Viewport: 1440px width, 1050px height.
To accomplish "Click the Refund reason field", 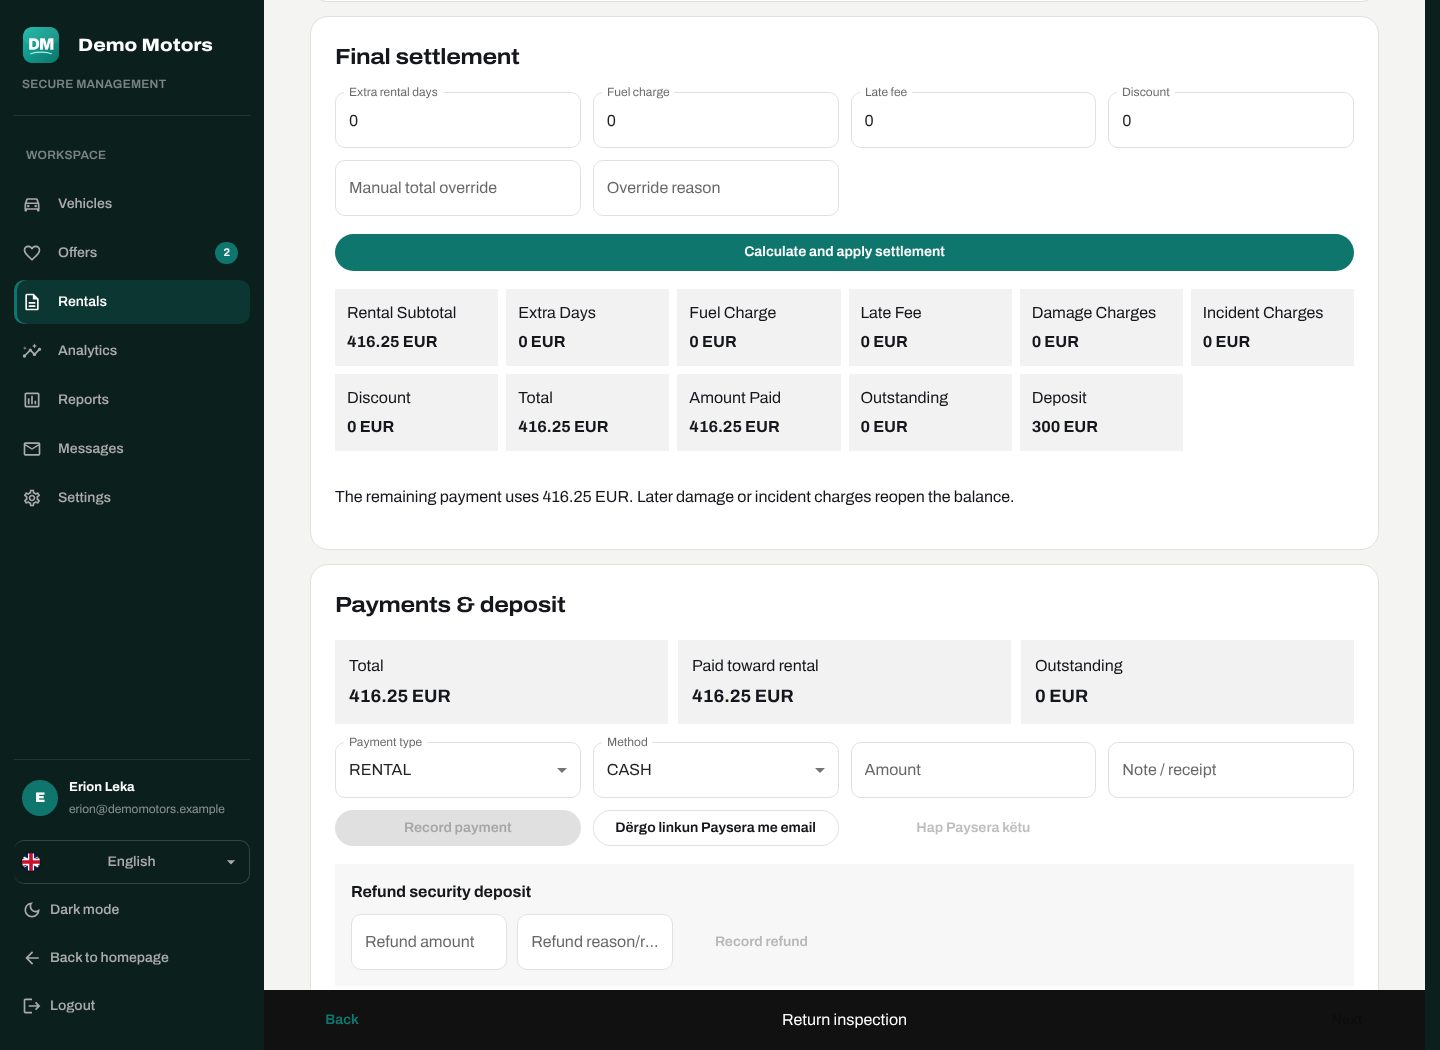I will 595,942.
